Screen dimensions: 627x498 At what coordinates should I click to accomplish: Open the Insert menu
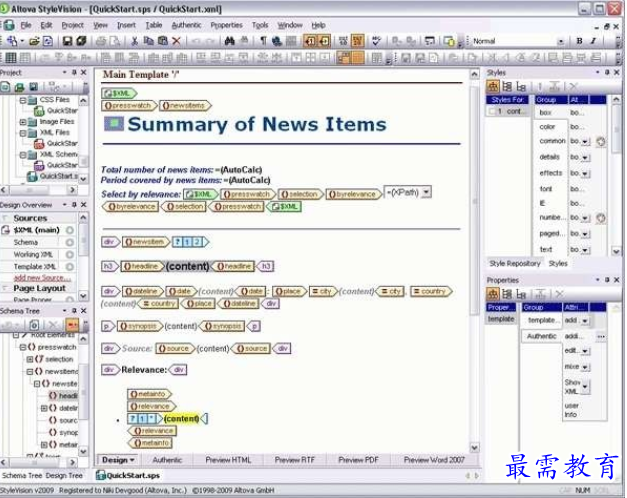[126, 25]
